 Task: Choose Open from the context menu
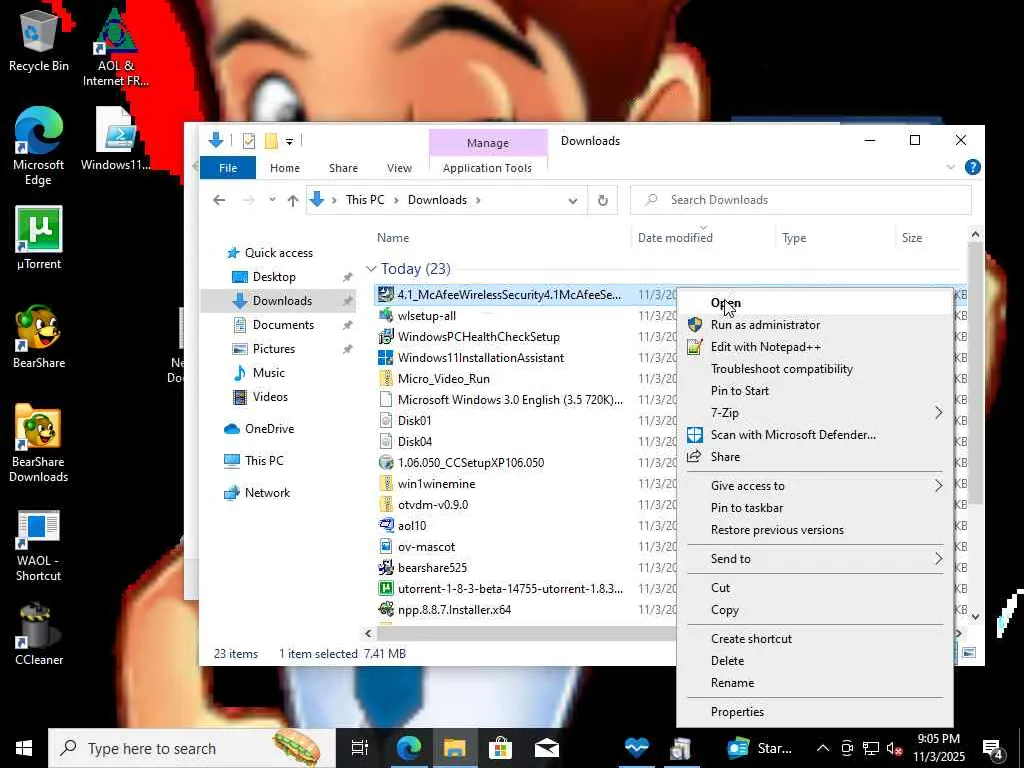pyautogui.click(x=814, y=303)
